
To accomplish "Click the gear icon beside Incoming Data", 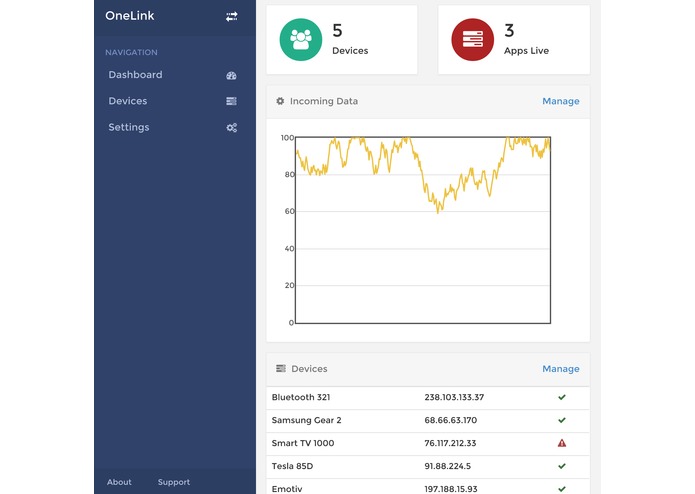I will [280, 101].
